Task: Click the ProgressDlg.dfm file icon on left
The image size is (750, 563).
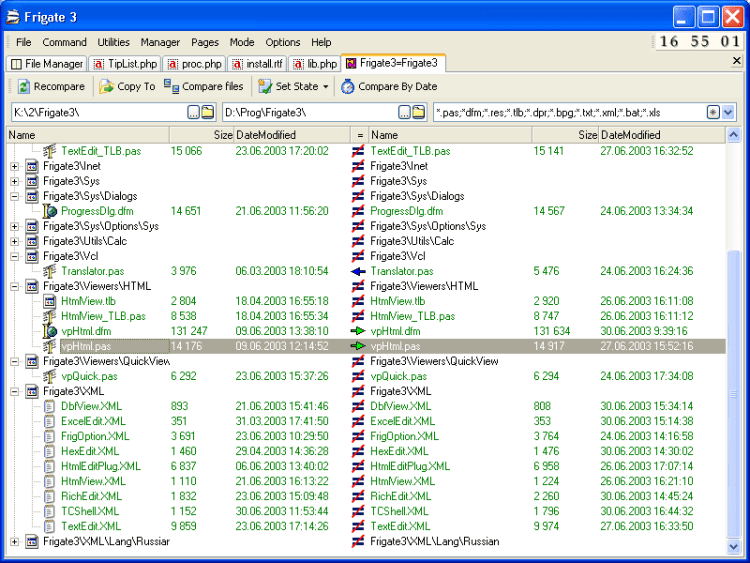Action: pyautogui.click(x=50, y=211)
